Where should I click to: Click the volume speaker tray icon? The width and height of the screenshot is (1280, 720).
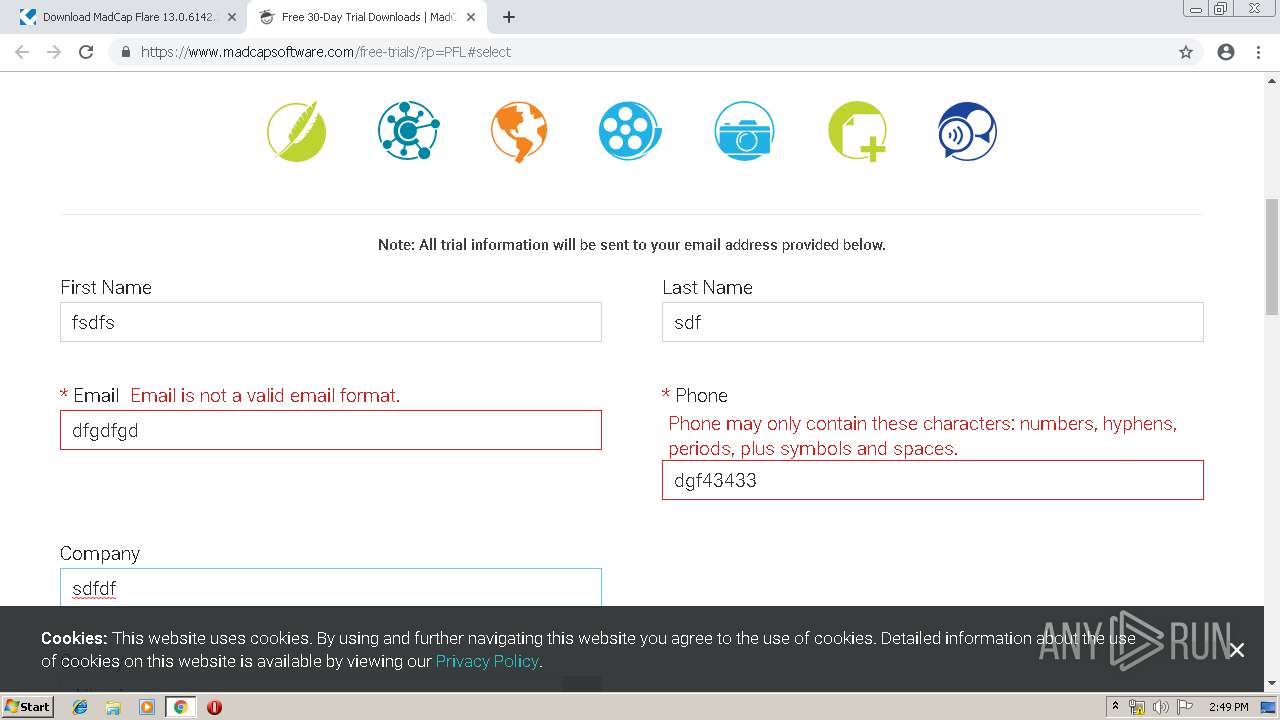point(1160,707)
